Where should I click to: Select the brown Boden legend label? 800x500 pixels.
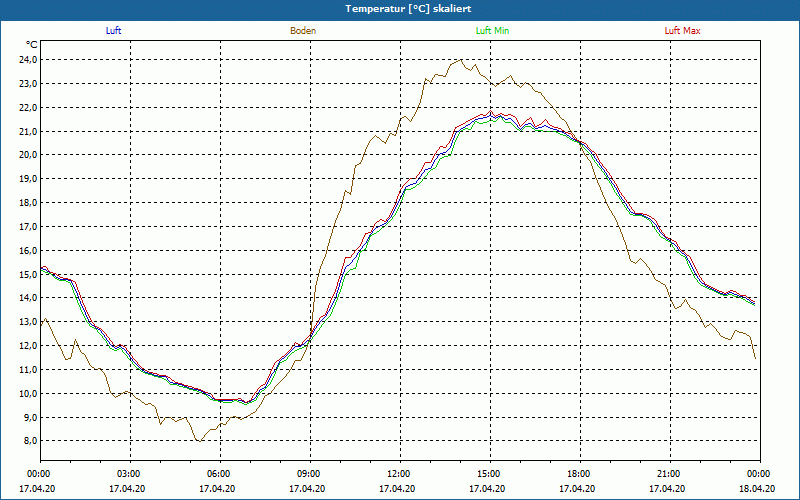tap(303, 31)
